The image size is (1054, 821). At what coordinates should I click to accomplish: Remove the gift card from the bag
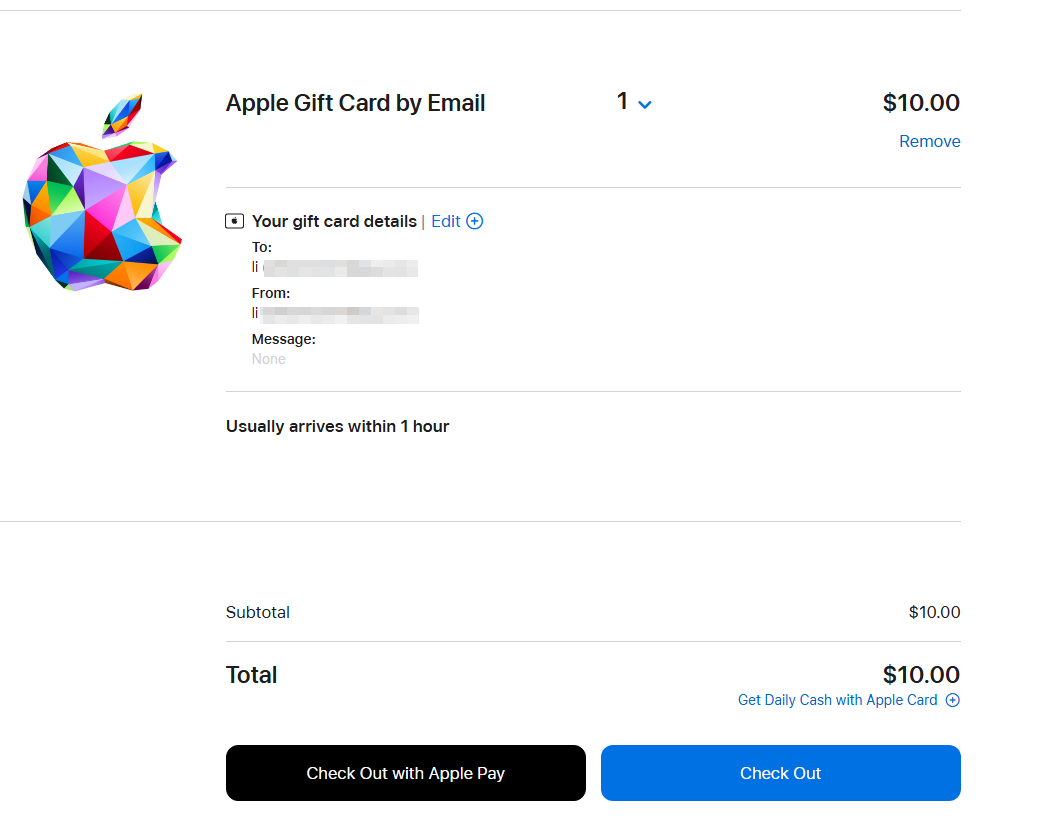tap(929, 141)
